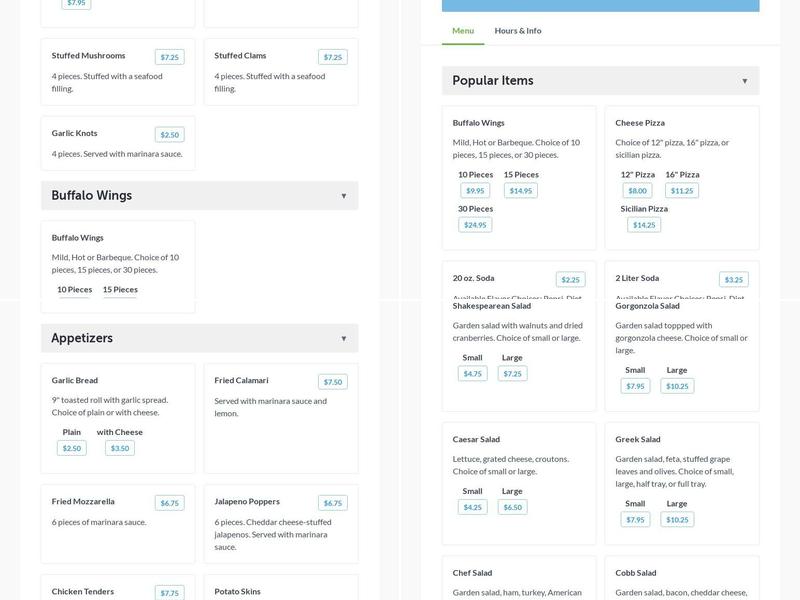The width and height of the screenshot is (800, 600).
Task: Collapse the Appetizers section
Action: point(343,338)
